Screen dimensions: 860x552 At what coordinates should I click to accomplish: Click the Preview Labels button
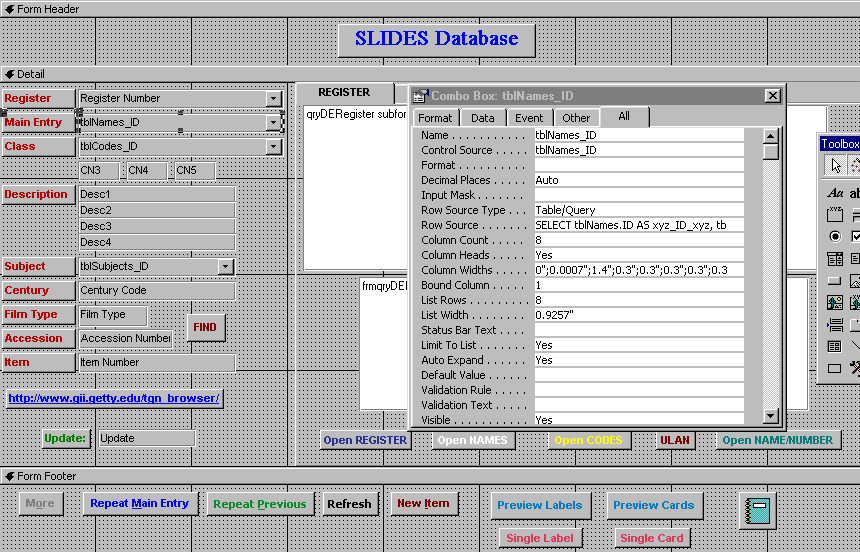pyautogui.click(x=540, y=505)
